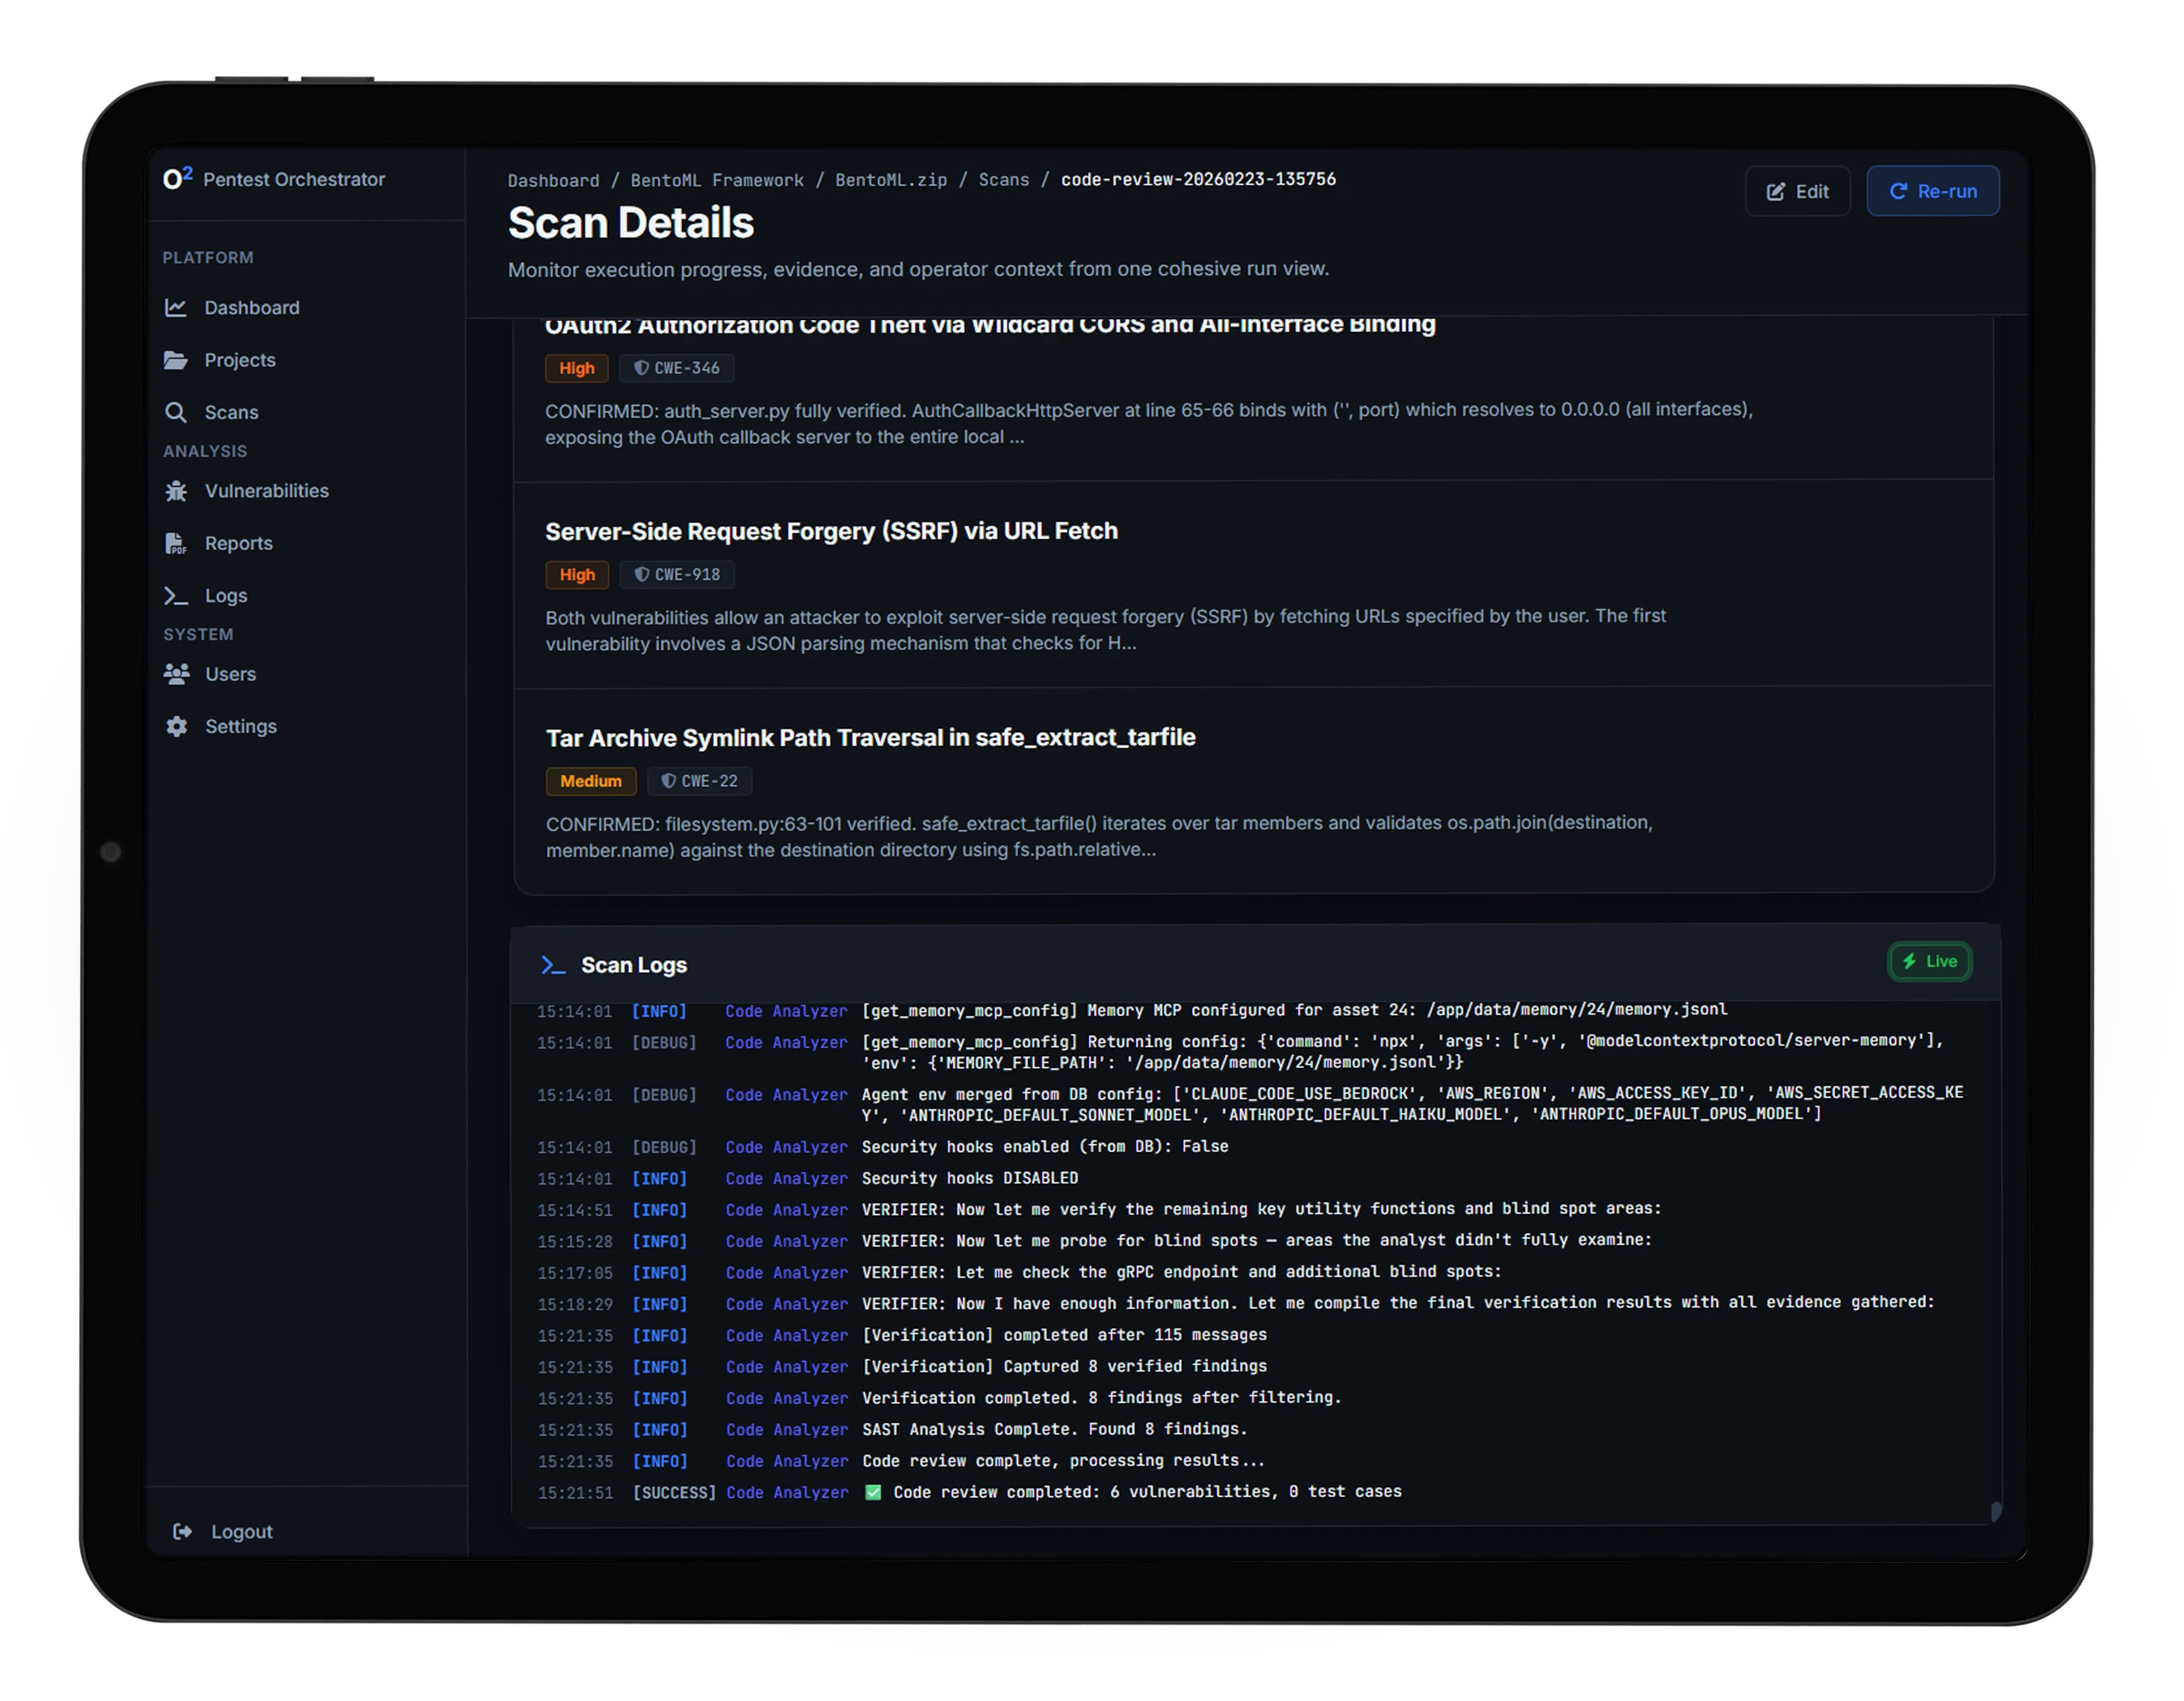Click the Logs terminal prompt icon
2184x1701 pixels.
coord(176,596)
